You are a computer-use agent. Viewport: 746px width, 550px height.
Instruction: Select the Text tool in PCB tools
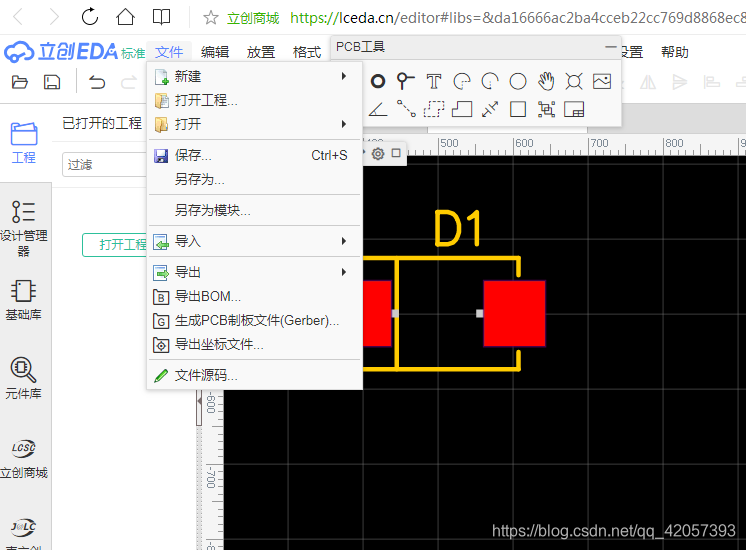pyautogui.click(x=433, y=81)
